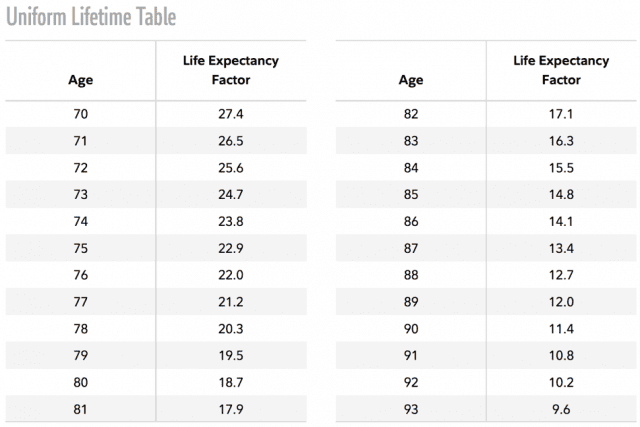The image size is (640, 427).
Task: Select the age 75 cell
Action: pos(81,248)
